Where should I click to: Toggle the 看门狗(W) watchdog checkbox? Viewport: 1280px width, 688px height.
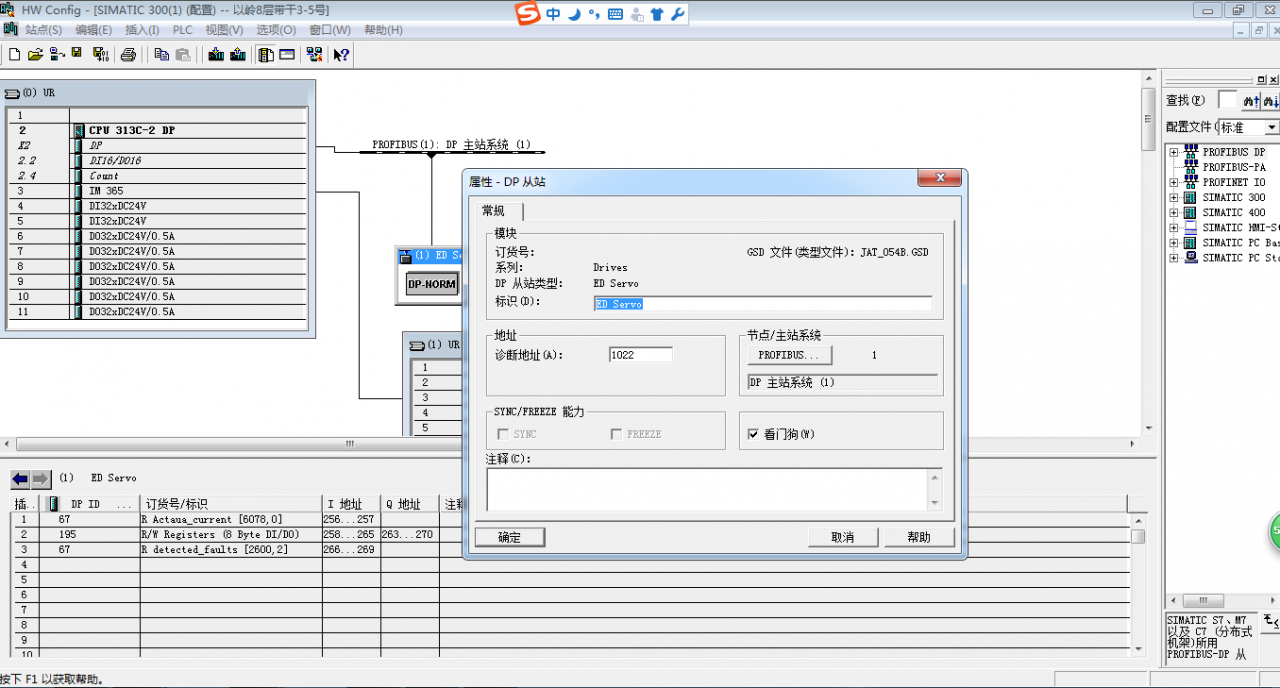coord(753,434)
